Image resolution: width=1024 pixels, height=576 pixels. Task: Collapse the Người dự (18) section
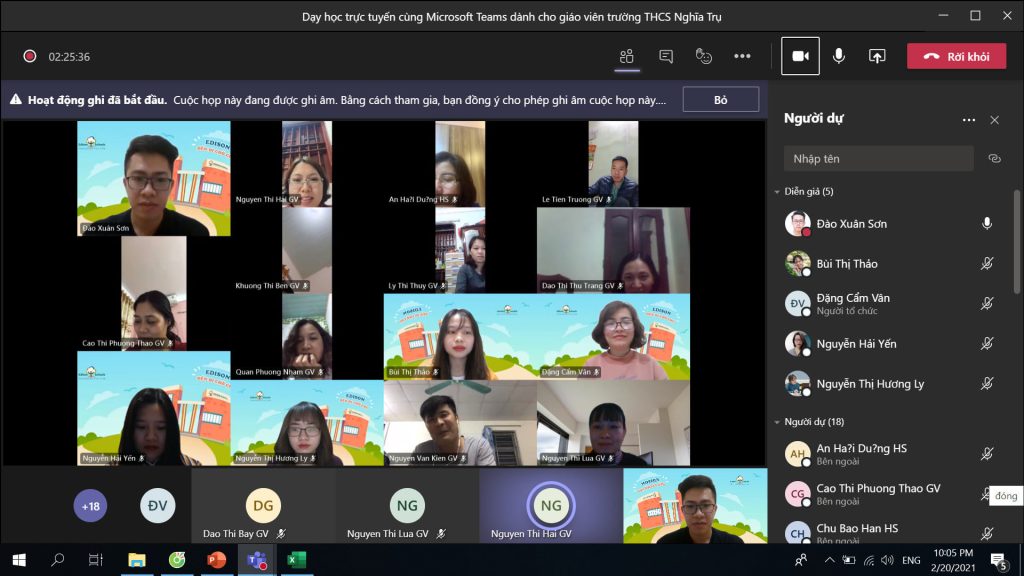point(777,422)
